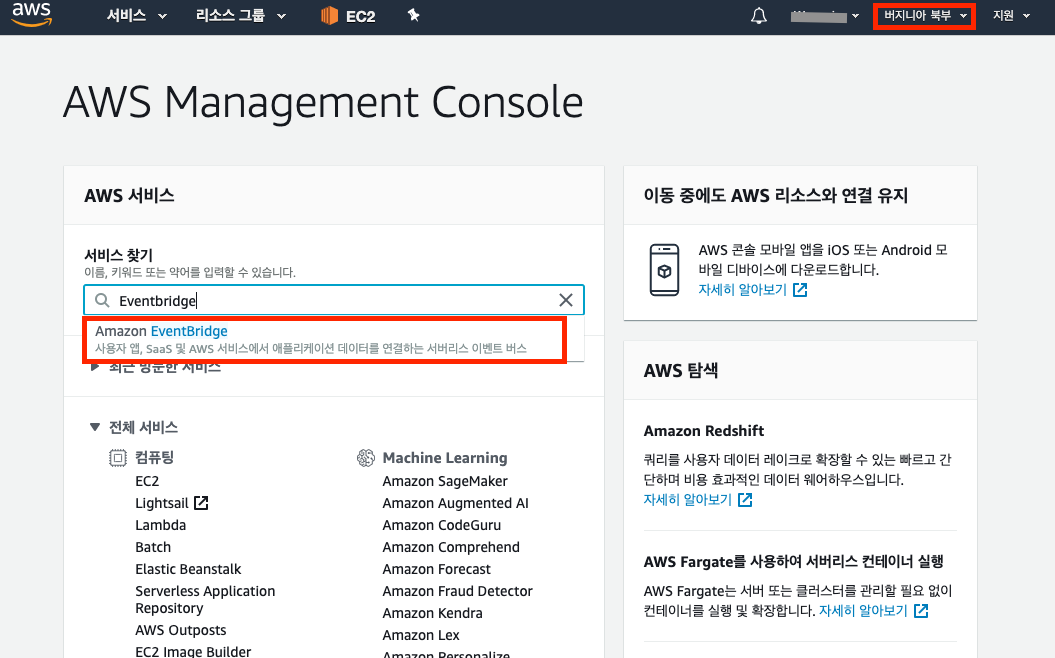Click the search magnifier icon
The image size is (1055, 658).
click(x=102, y=300)
